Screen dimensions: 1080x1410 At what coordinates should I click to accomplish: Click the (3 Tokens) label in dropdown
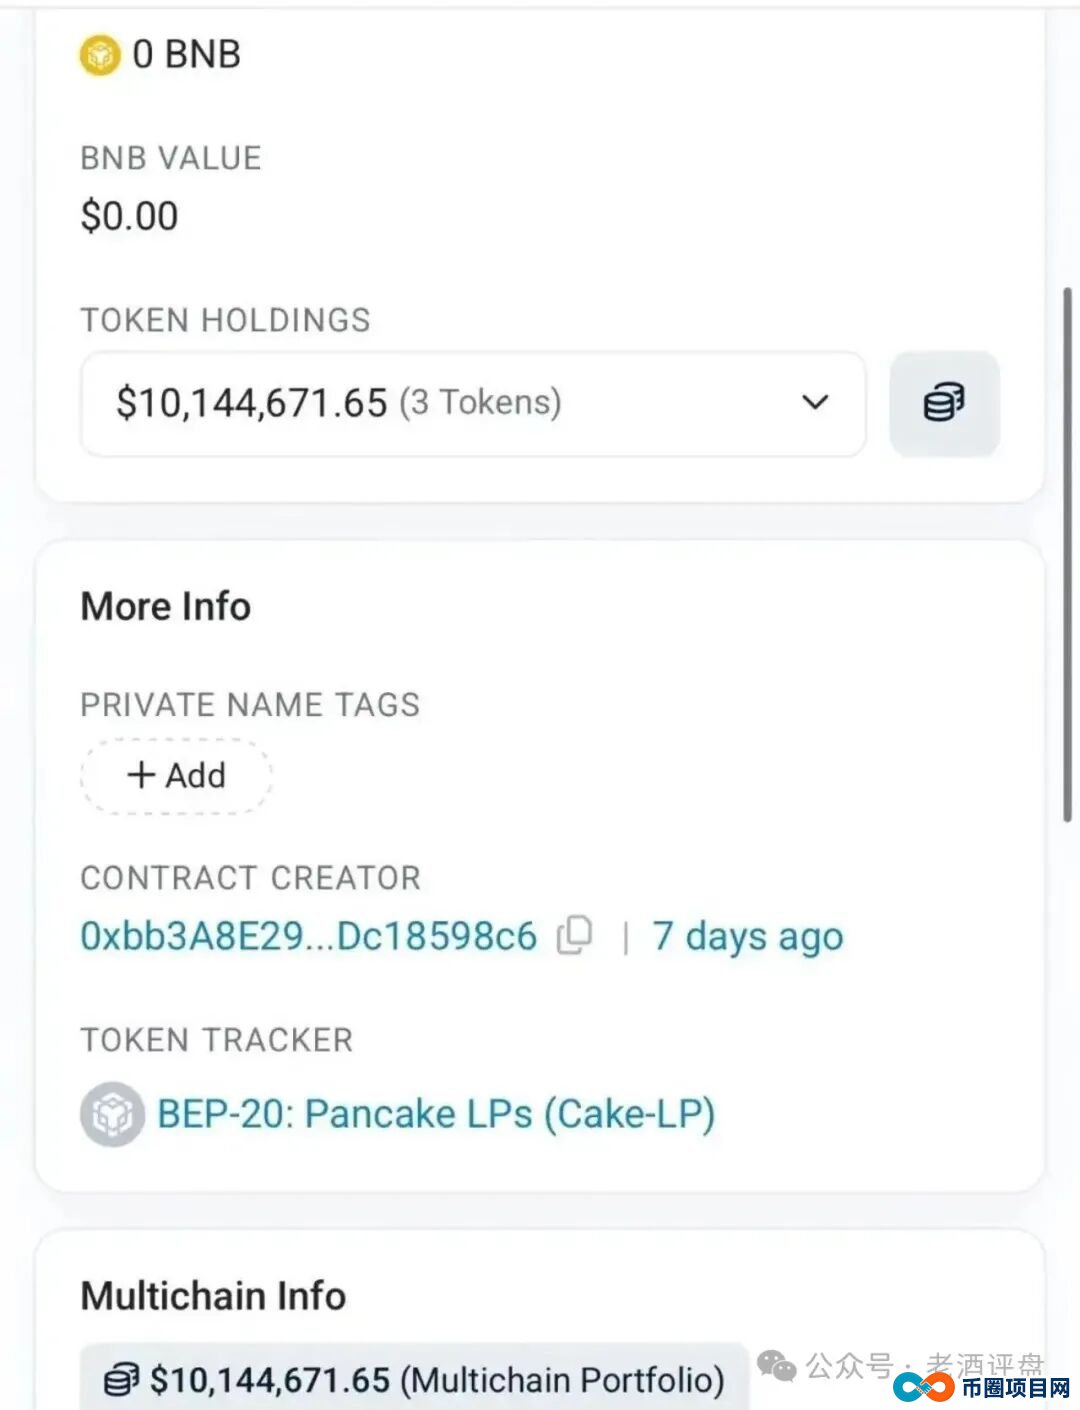(x=480, y=402)
